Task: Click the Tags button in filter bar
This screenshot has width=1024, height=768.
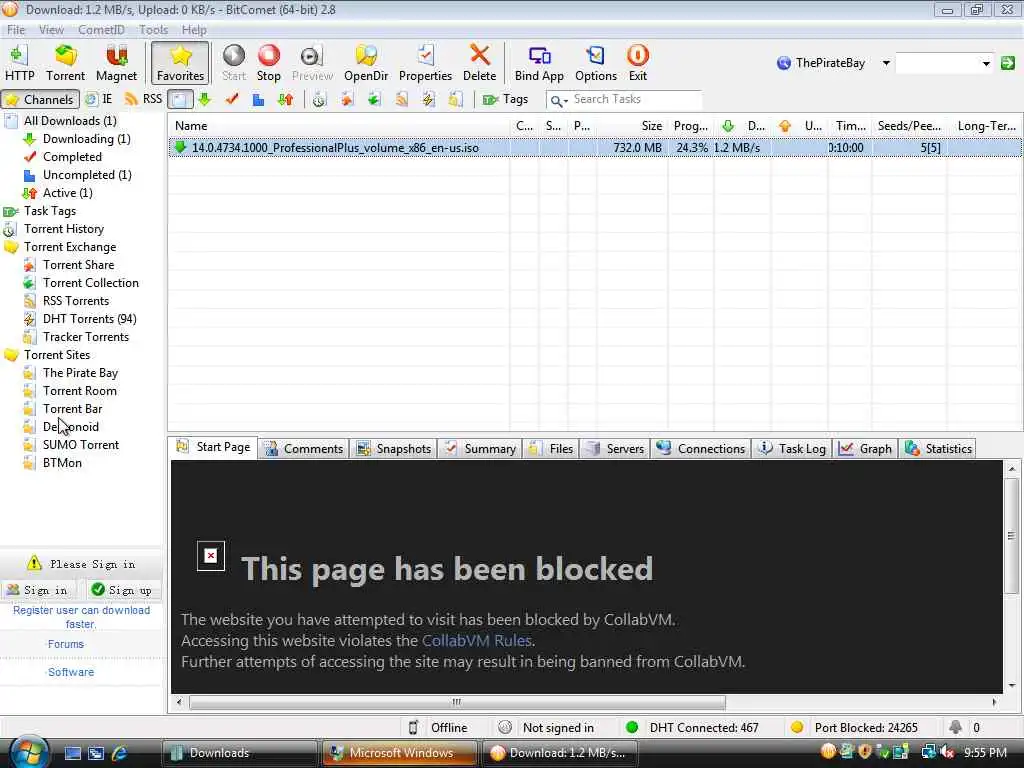Action: (505, 99)
